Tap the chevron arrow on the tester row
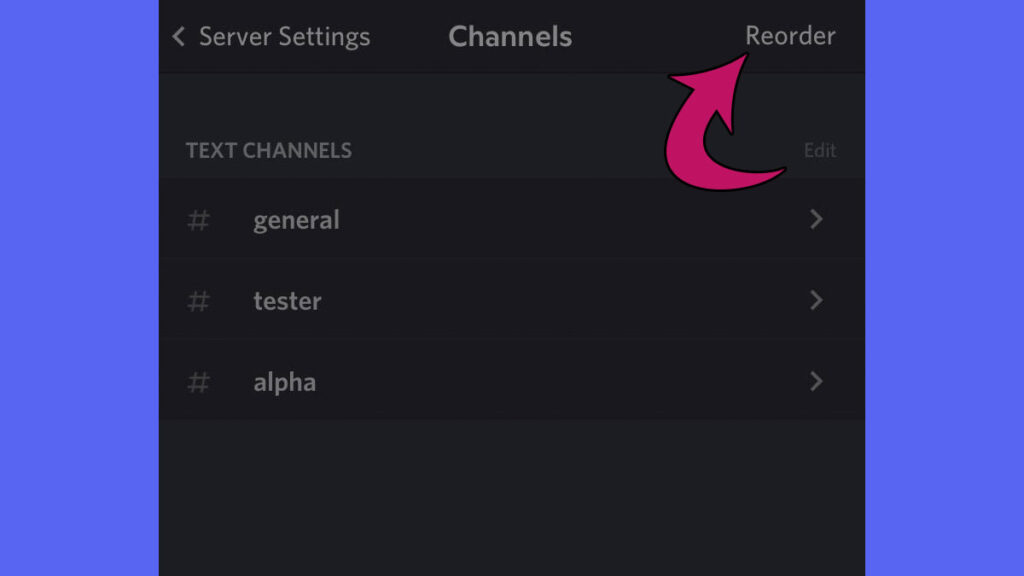The image size is (1024, 576). coord(816,301)
